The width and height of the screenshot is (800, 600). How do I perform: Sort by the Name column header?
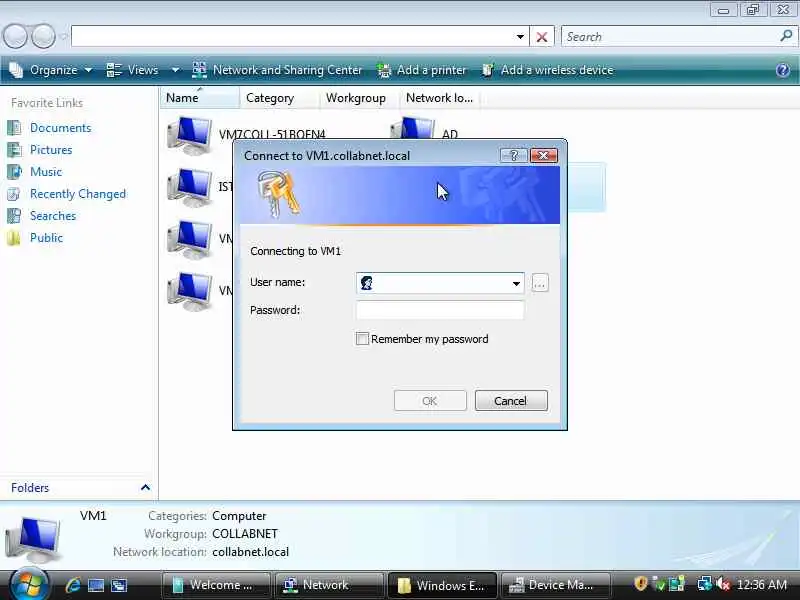(199, 97)
